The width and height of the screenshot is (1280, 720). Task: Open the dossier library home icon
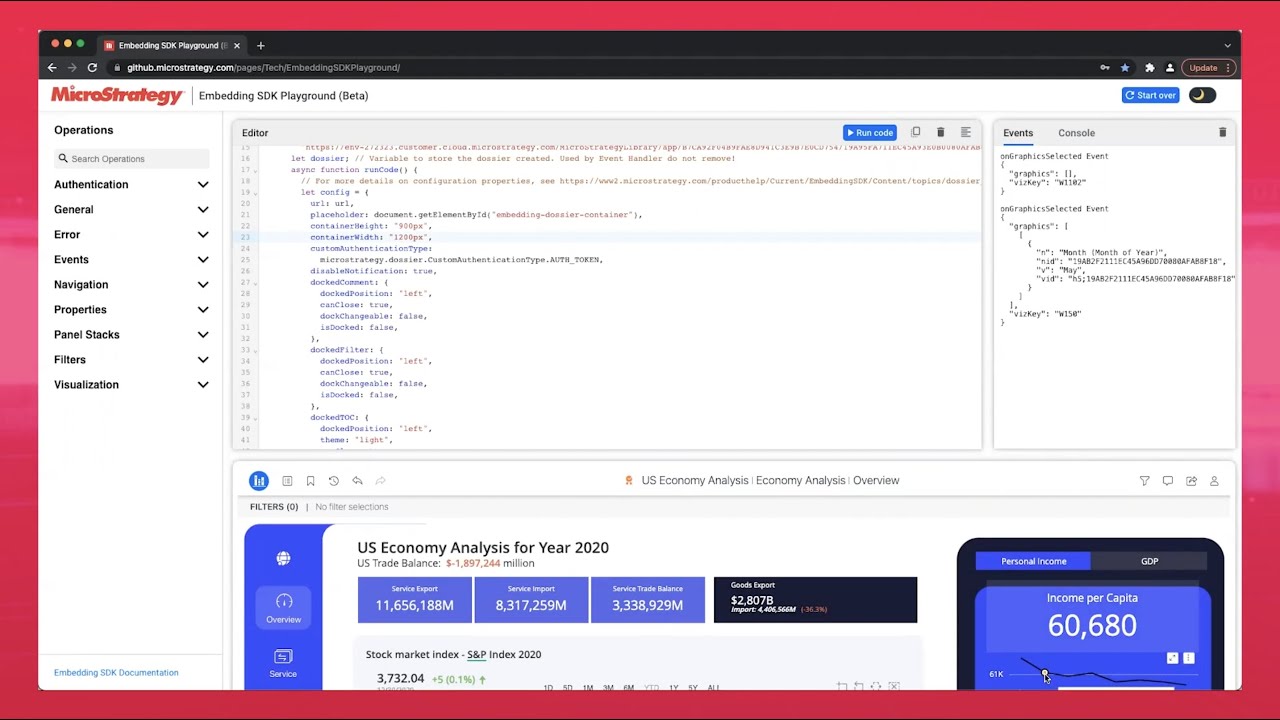[259, 481]
